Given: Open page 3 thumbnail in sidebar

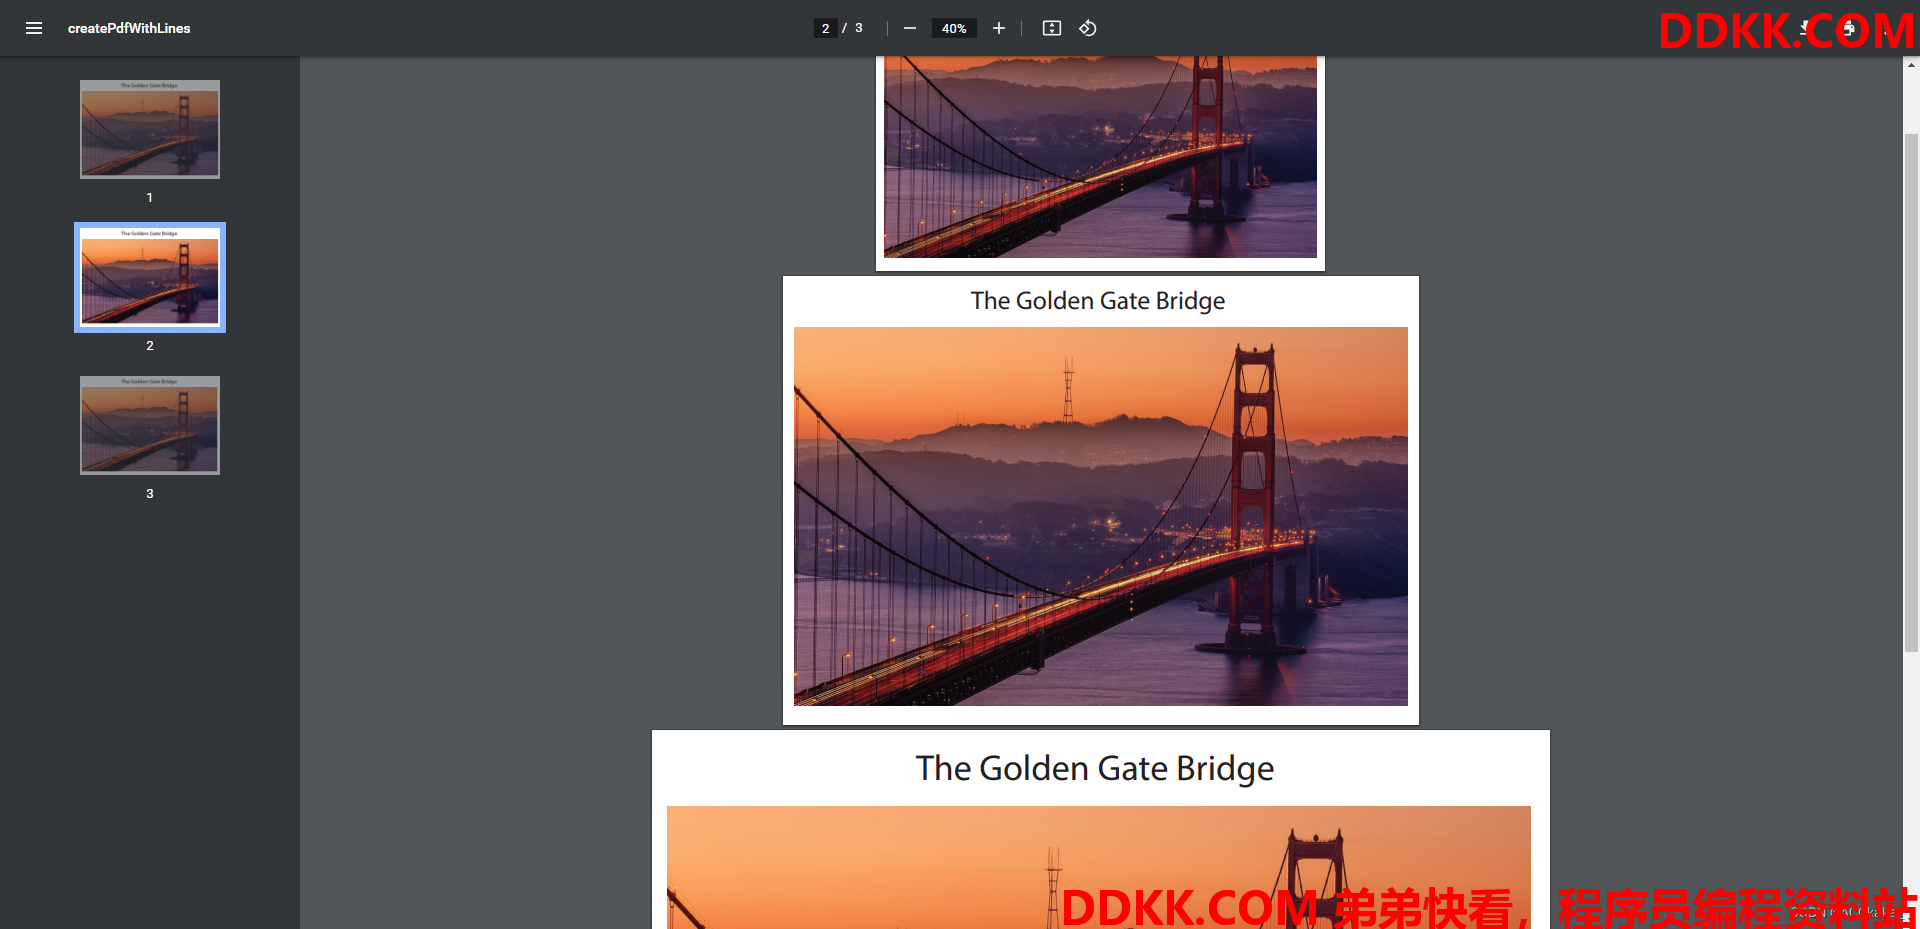Looking at the screenshot, I should coord(150,425).
